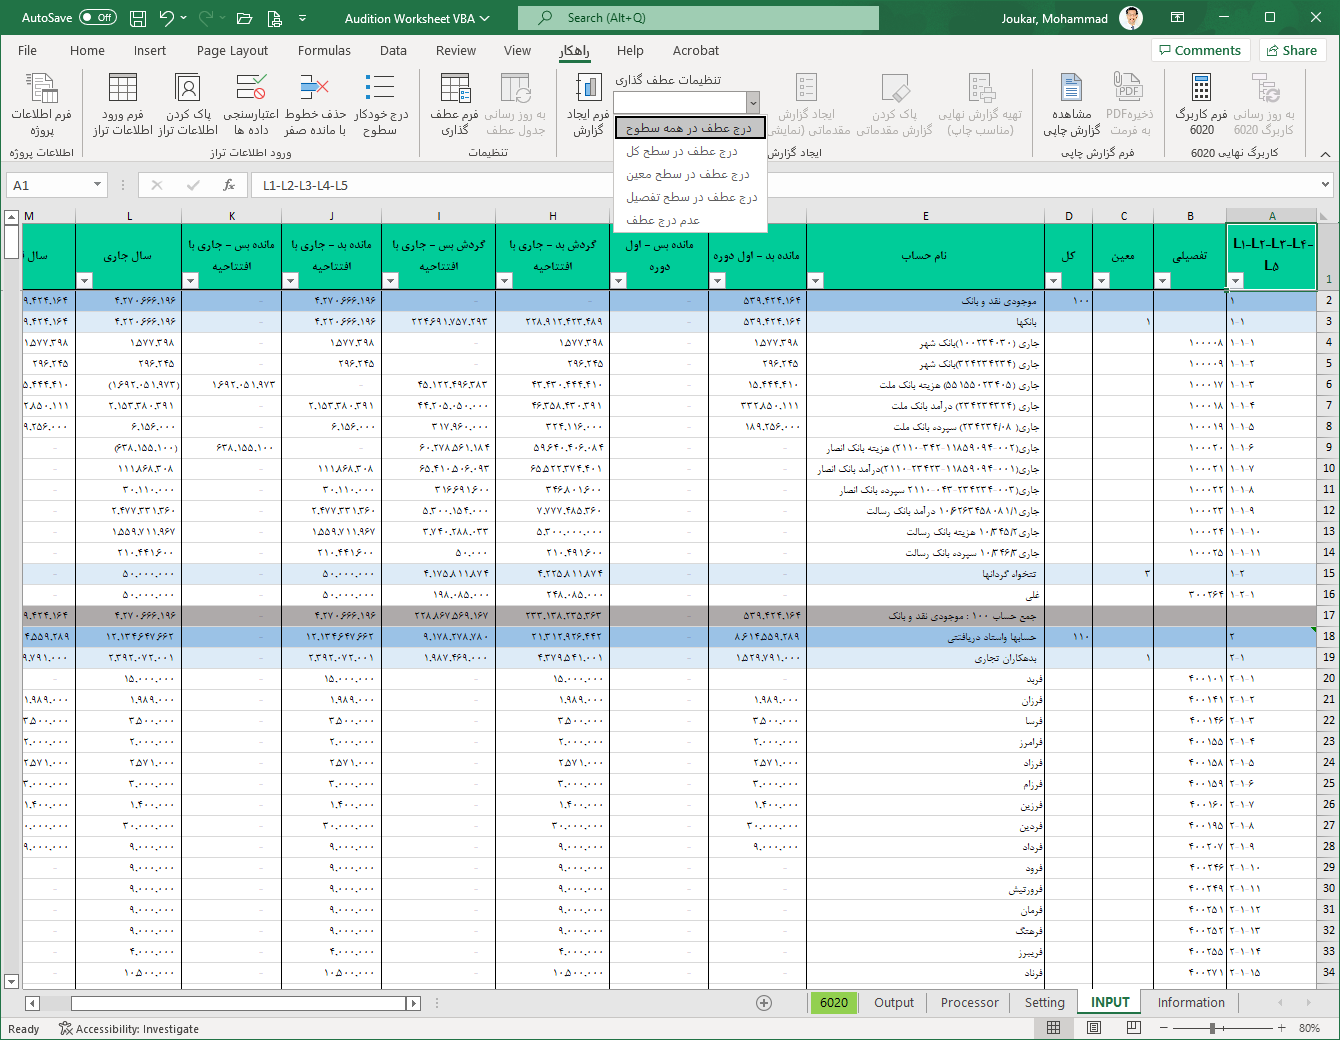Screen dimensions: 1340x1040
Task: Open فرم ایجاد گزارش report form
Action: (588, 104)
